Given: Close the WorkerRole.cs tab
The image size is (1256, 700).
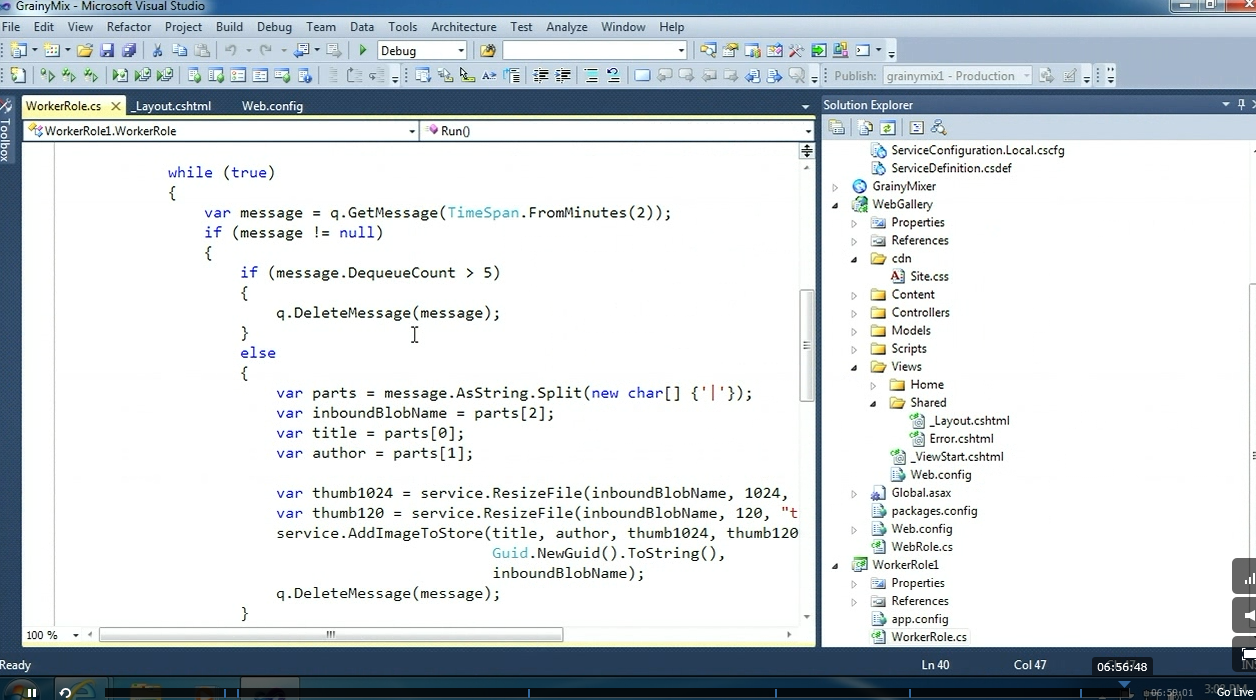Looking at the screenshot, I should [x=116, y=106].
